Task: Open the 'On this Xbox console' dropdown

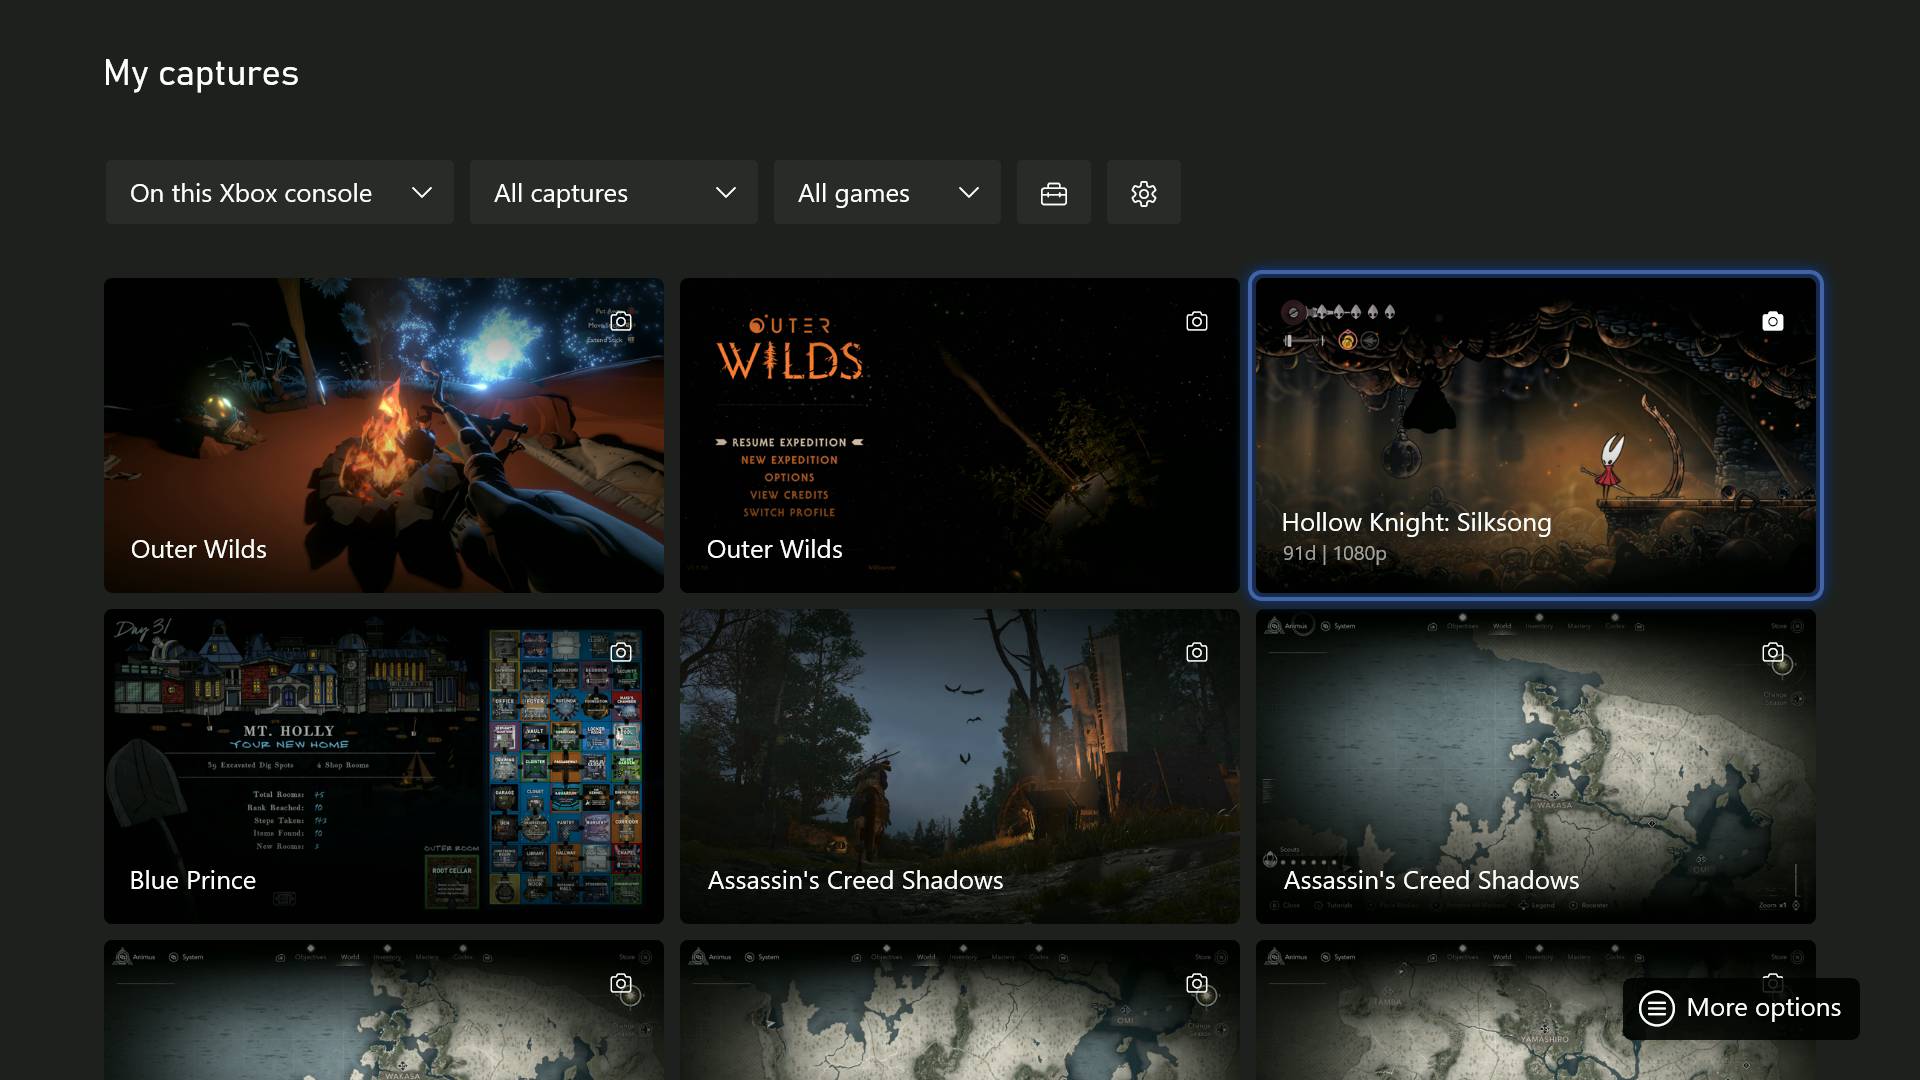Action: (x=279, y=192)
